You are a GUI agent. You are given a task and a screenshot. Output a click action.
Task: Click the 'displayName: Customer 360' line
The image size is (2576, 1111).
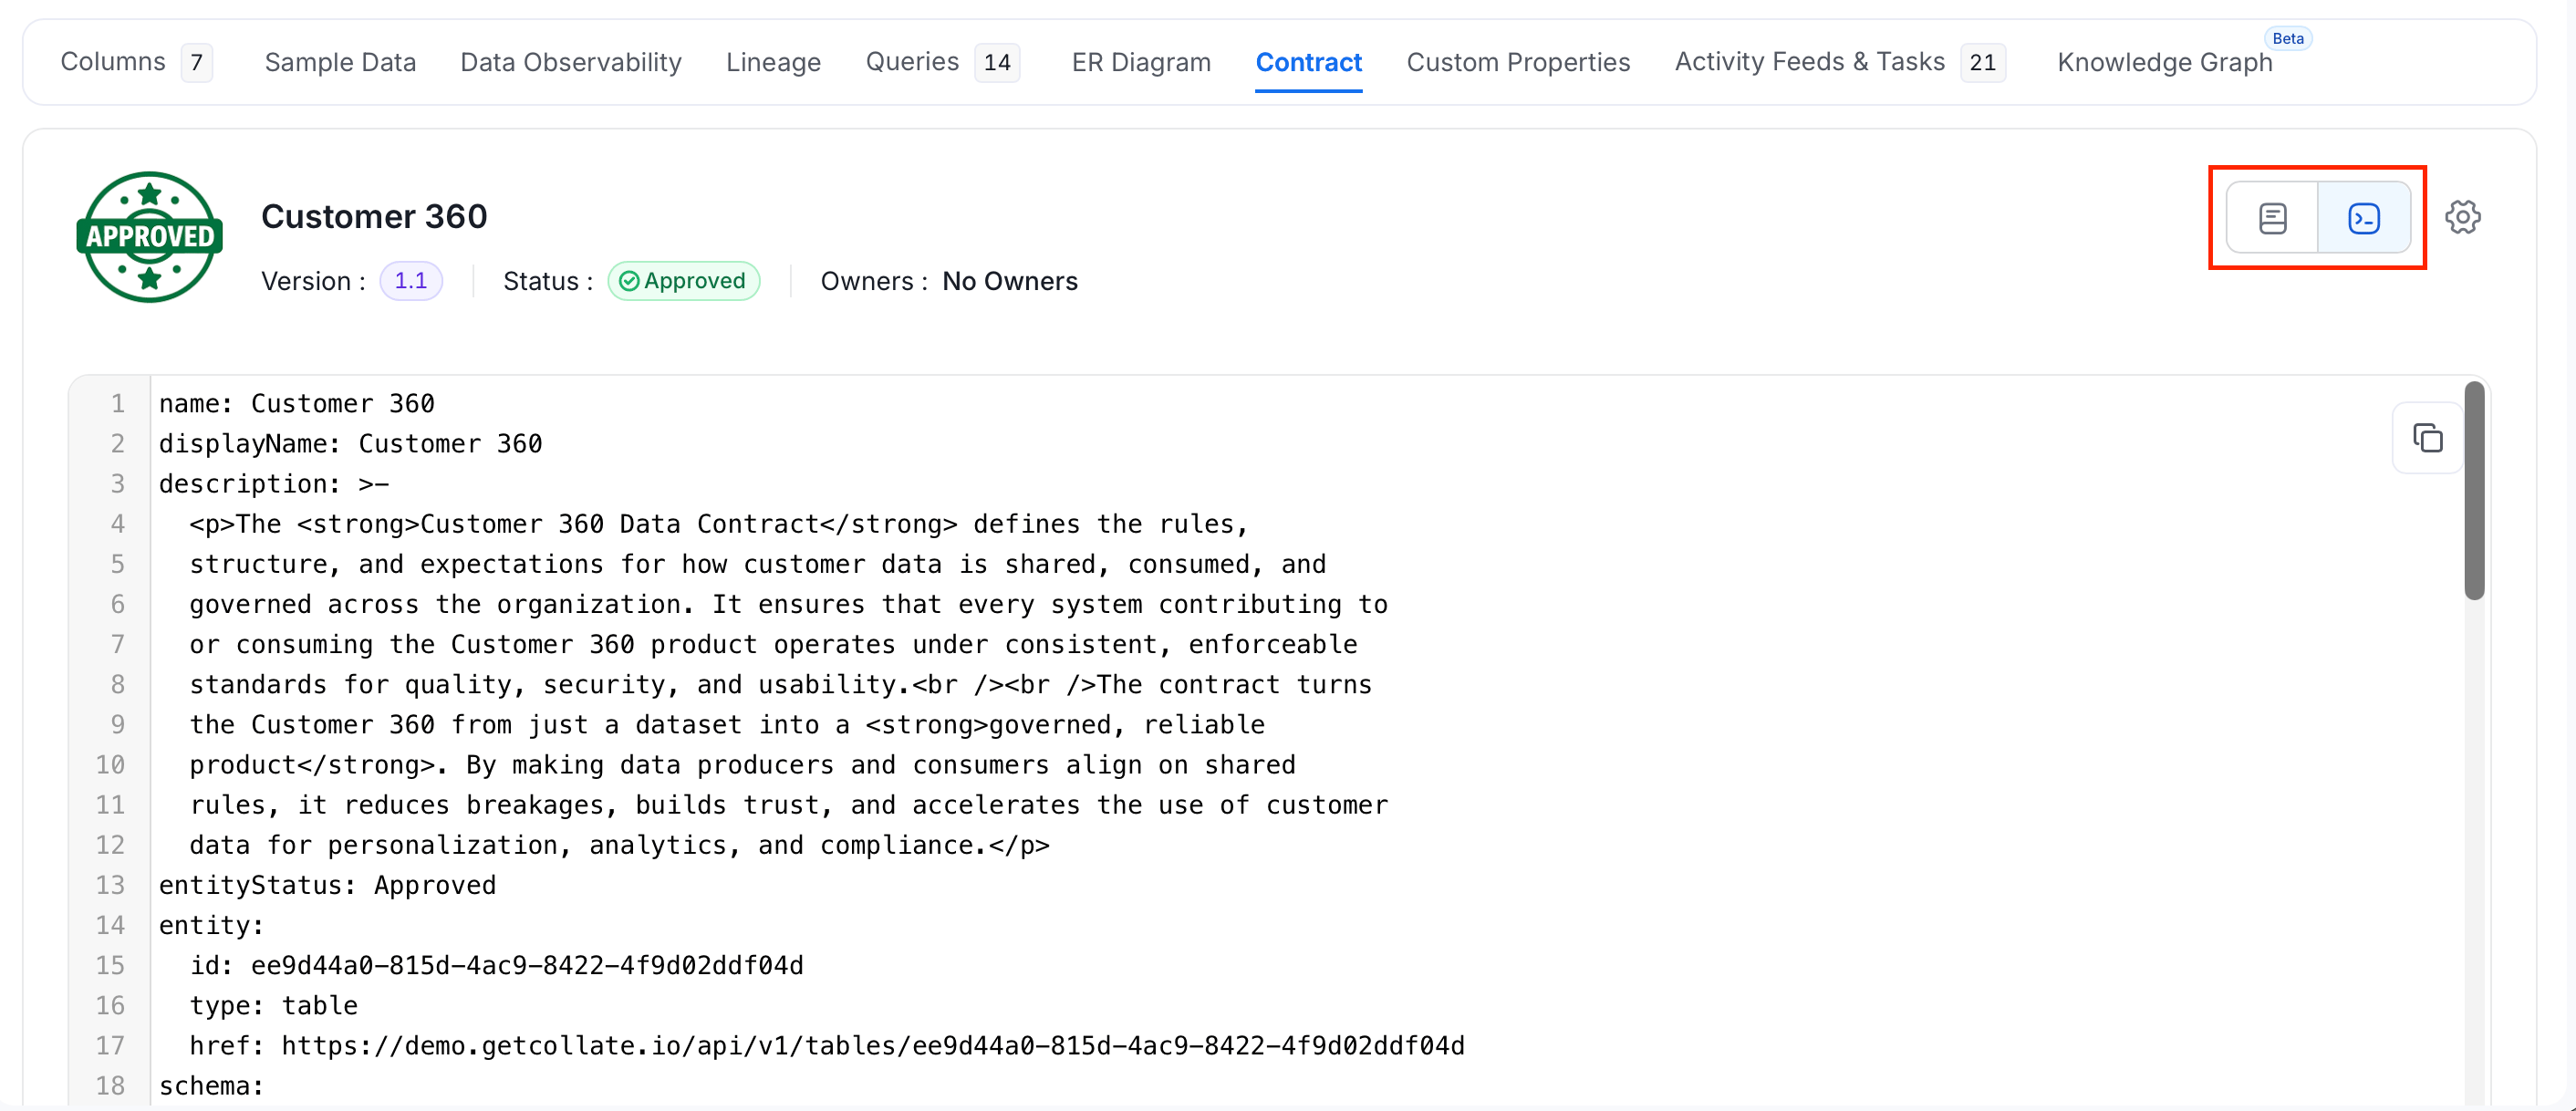[x=350, y=443]
